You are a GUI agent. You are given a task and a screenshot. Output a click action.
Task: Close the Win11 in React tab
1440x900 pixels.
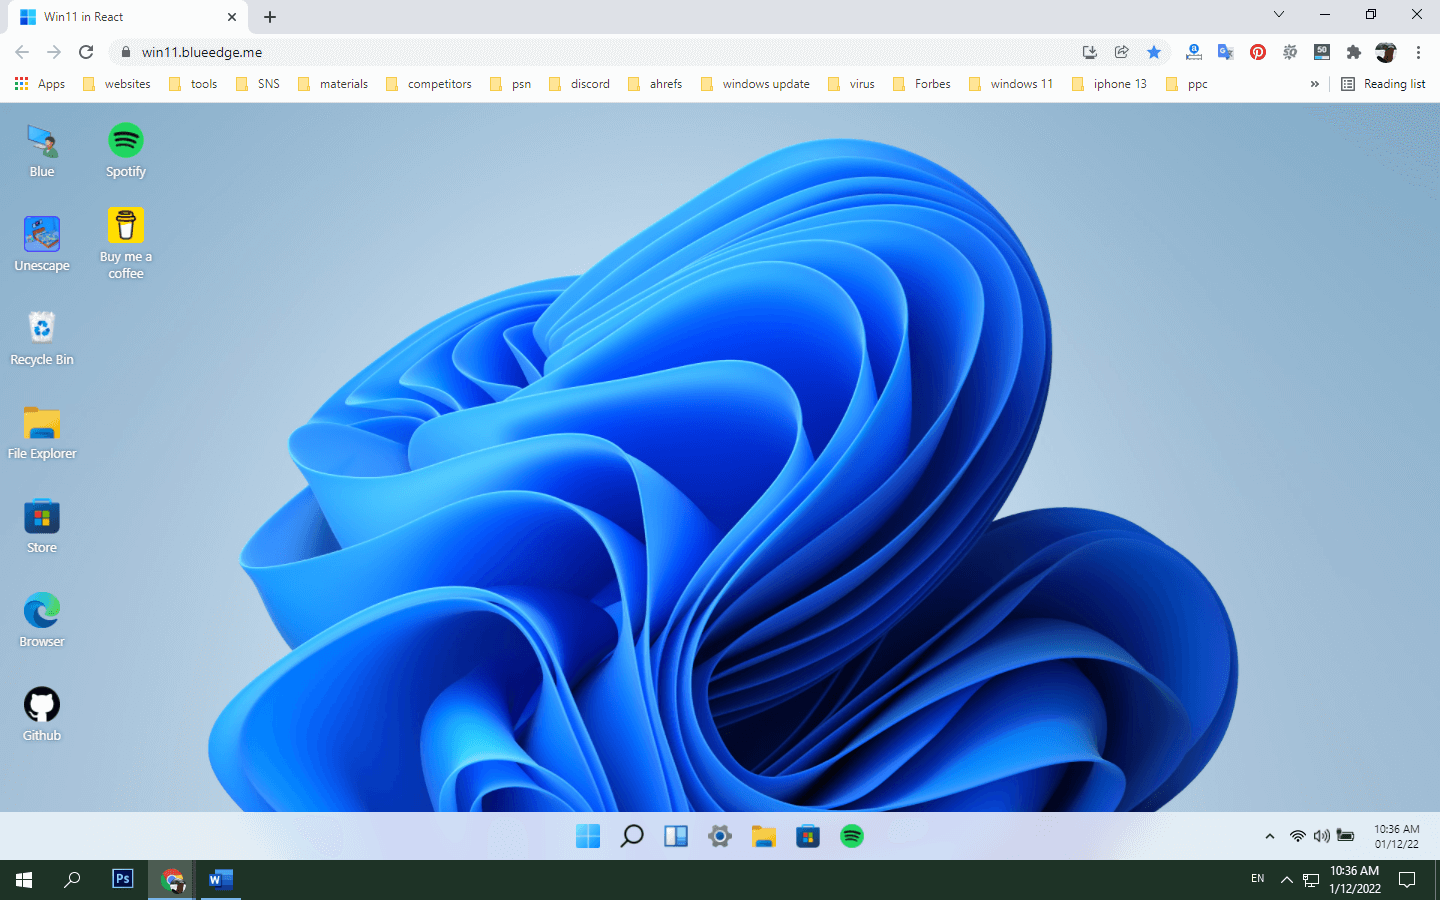pyautogui.click(x=232, y=17)
